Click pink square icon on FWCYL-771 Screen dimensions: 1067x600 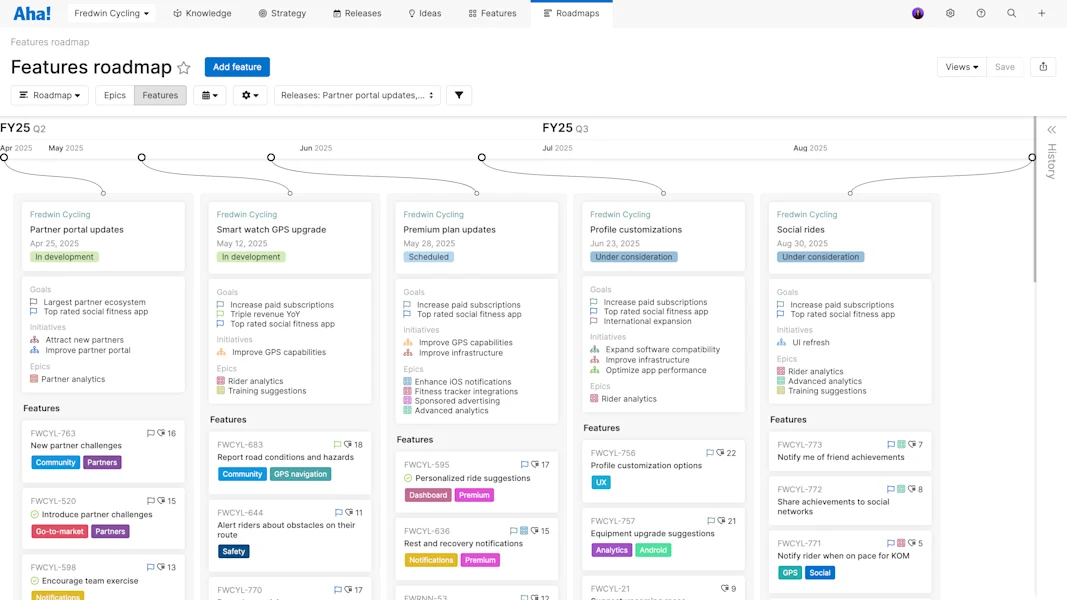point(901,544)
